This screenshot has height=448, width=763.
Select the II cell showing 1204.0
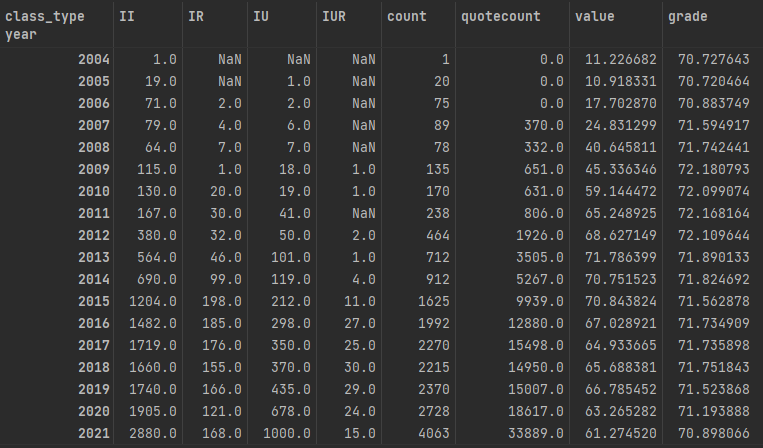[155, 300]
